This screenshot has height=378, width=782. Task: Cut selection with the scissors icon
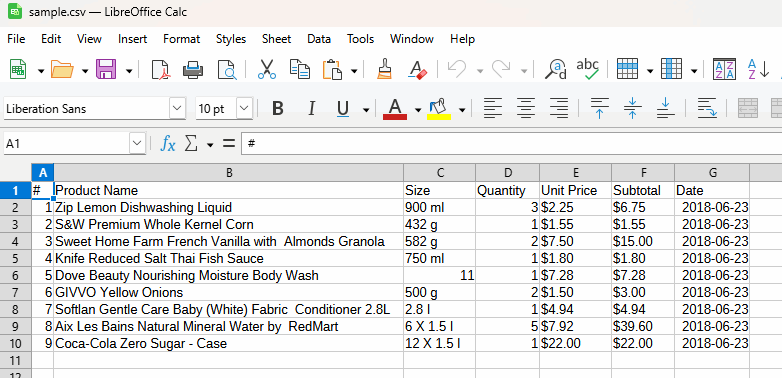[x=267, y=69]
